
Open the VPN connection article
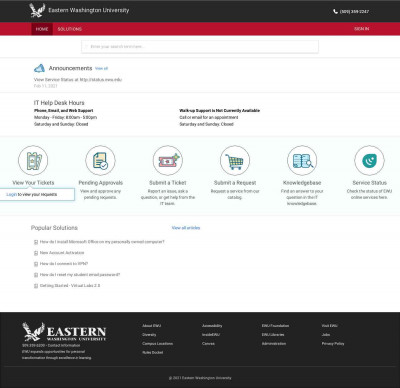64,264
